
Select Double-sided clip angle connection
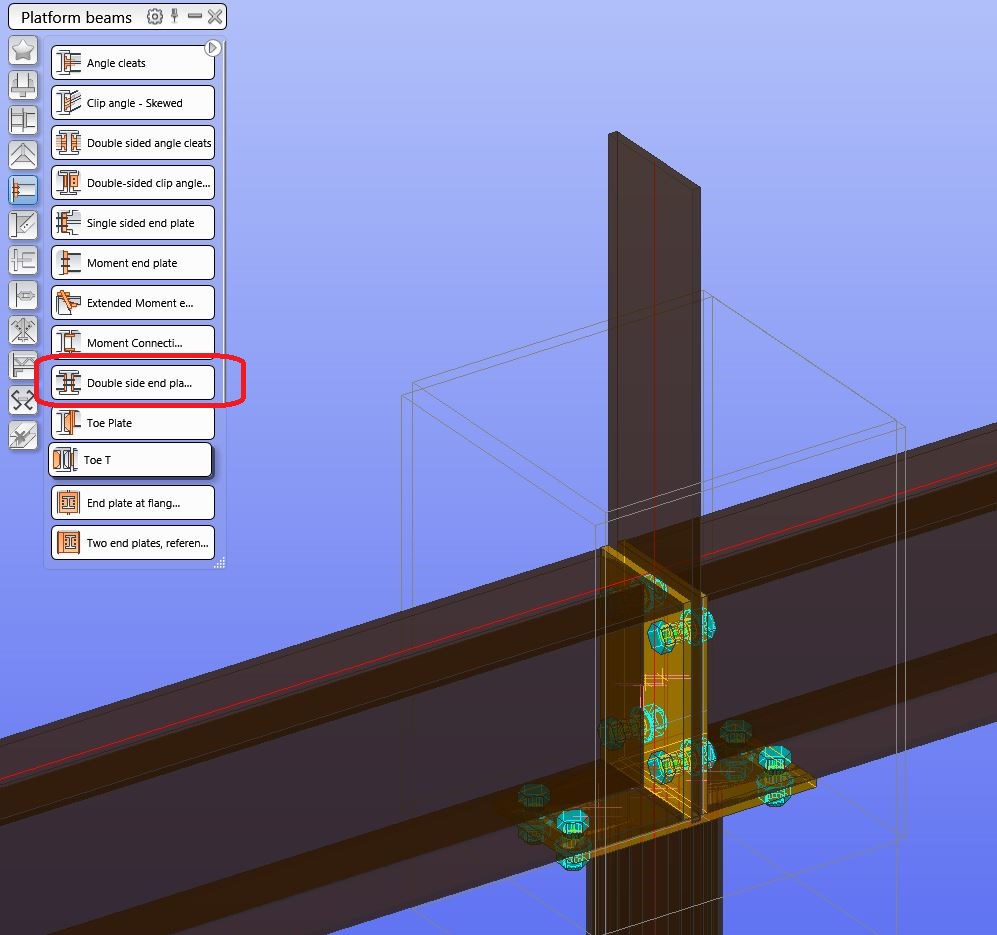pos(133,183)
